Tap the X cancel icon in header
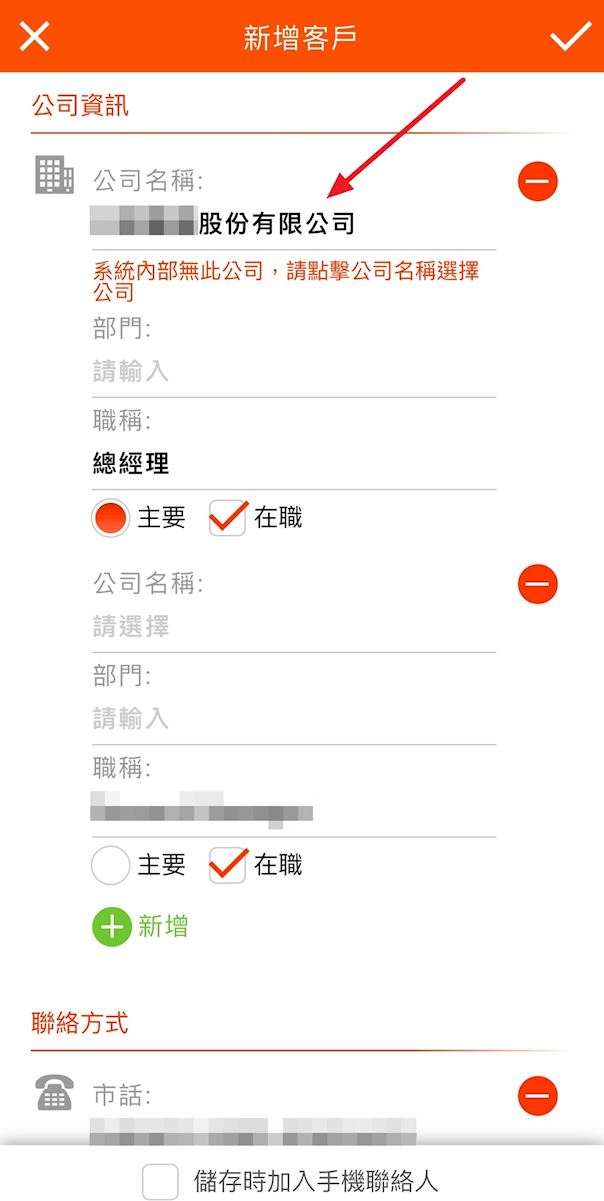This screenshot has height=1201, width=604. pos(35,37)
